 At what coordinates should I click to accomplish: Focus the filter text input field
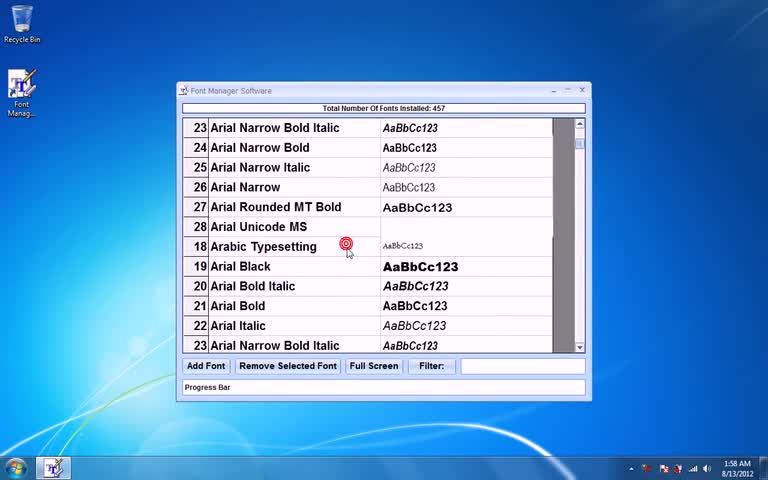pyautogui.click(x=523, y=366)
